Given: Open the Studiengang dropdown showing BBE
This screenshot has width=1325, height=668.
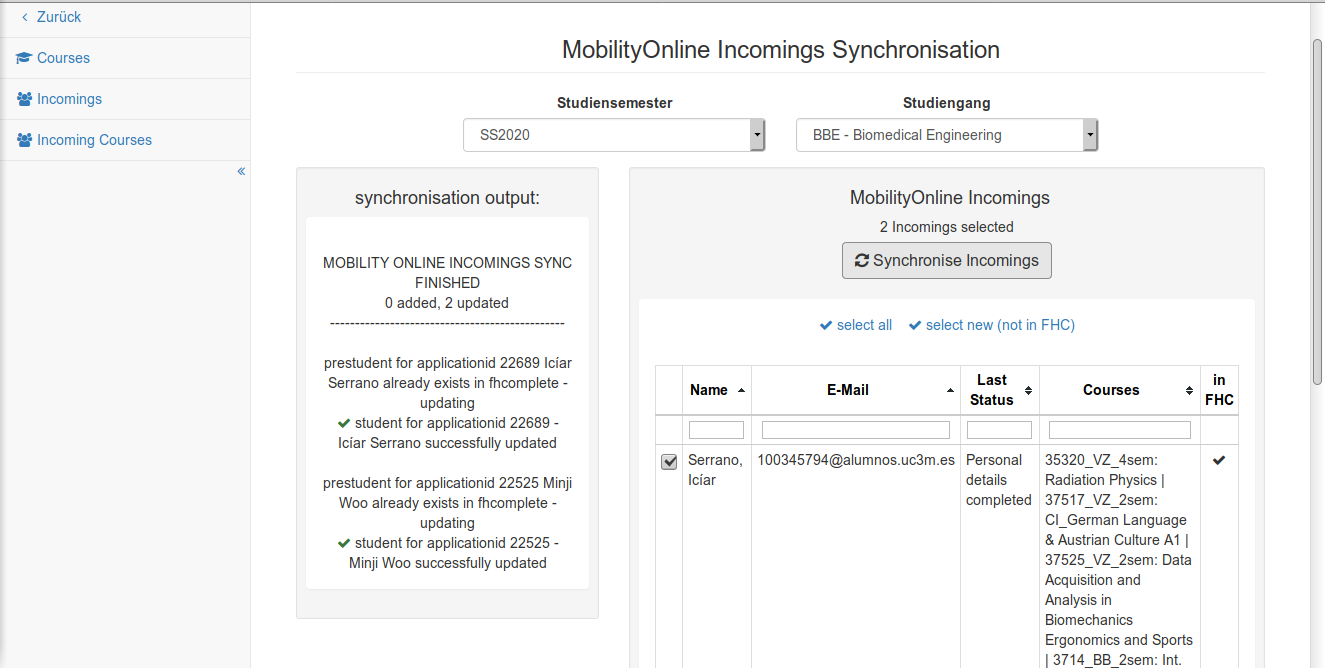Looking at the screenshot, I should coord(947,135).
